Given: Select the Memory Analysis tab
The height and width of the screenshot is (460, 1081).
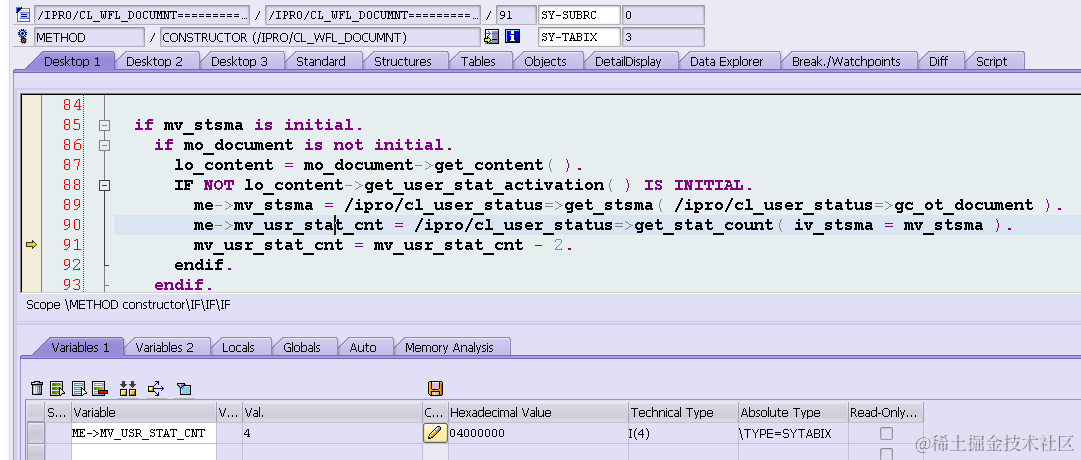Looking at the screenshot, I should (x=449, y=347).
